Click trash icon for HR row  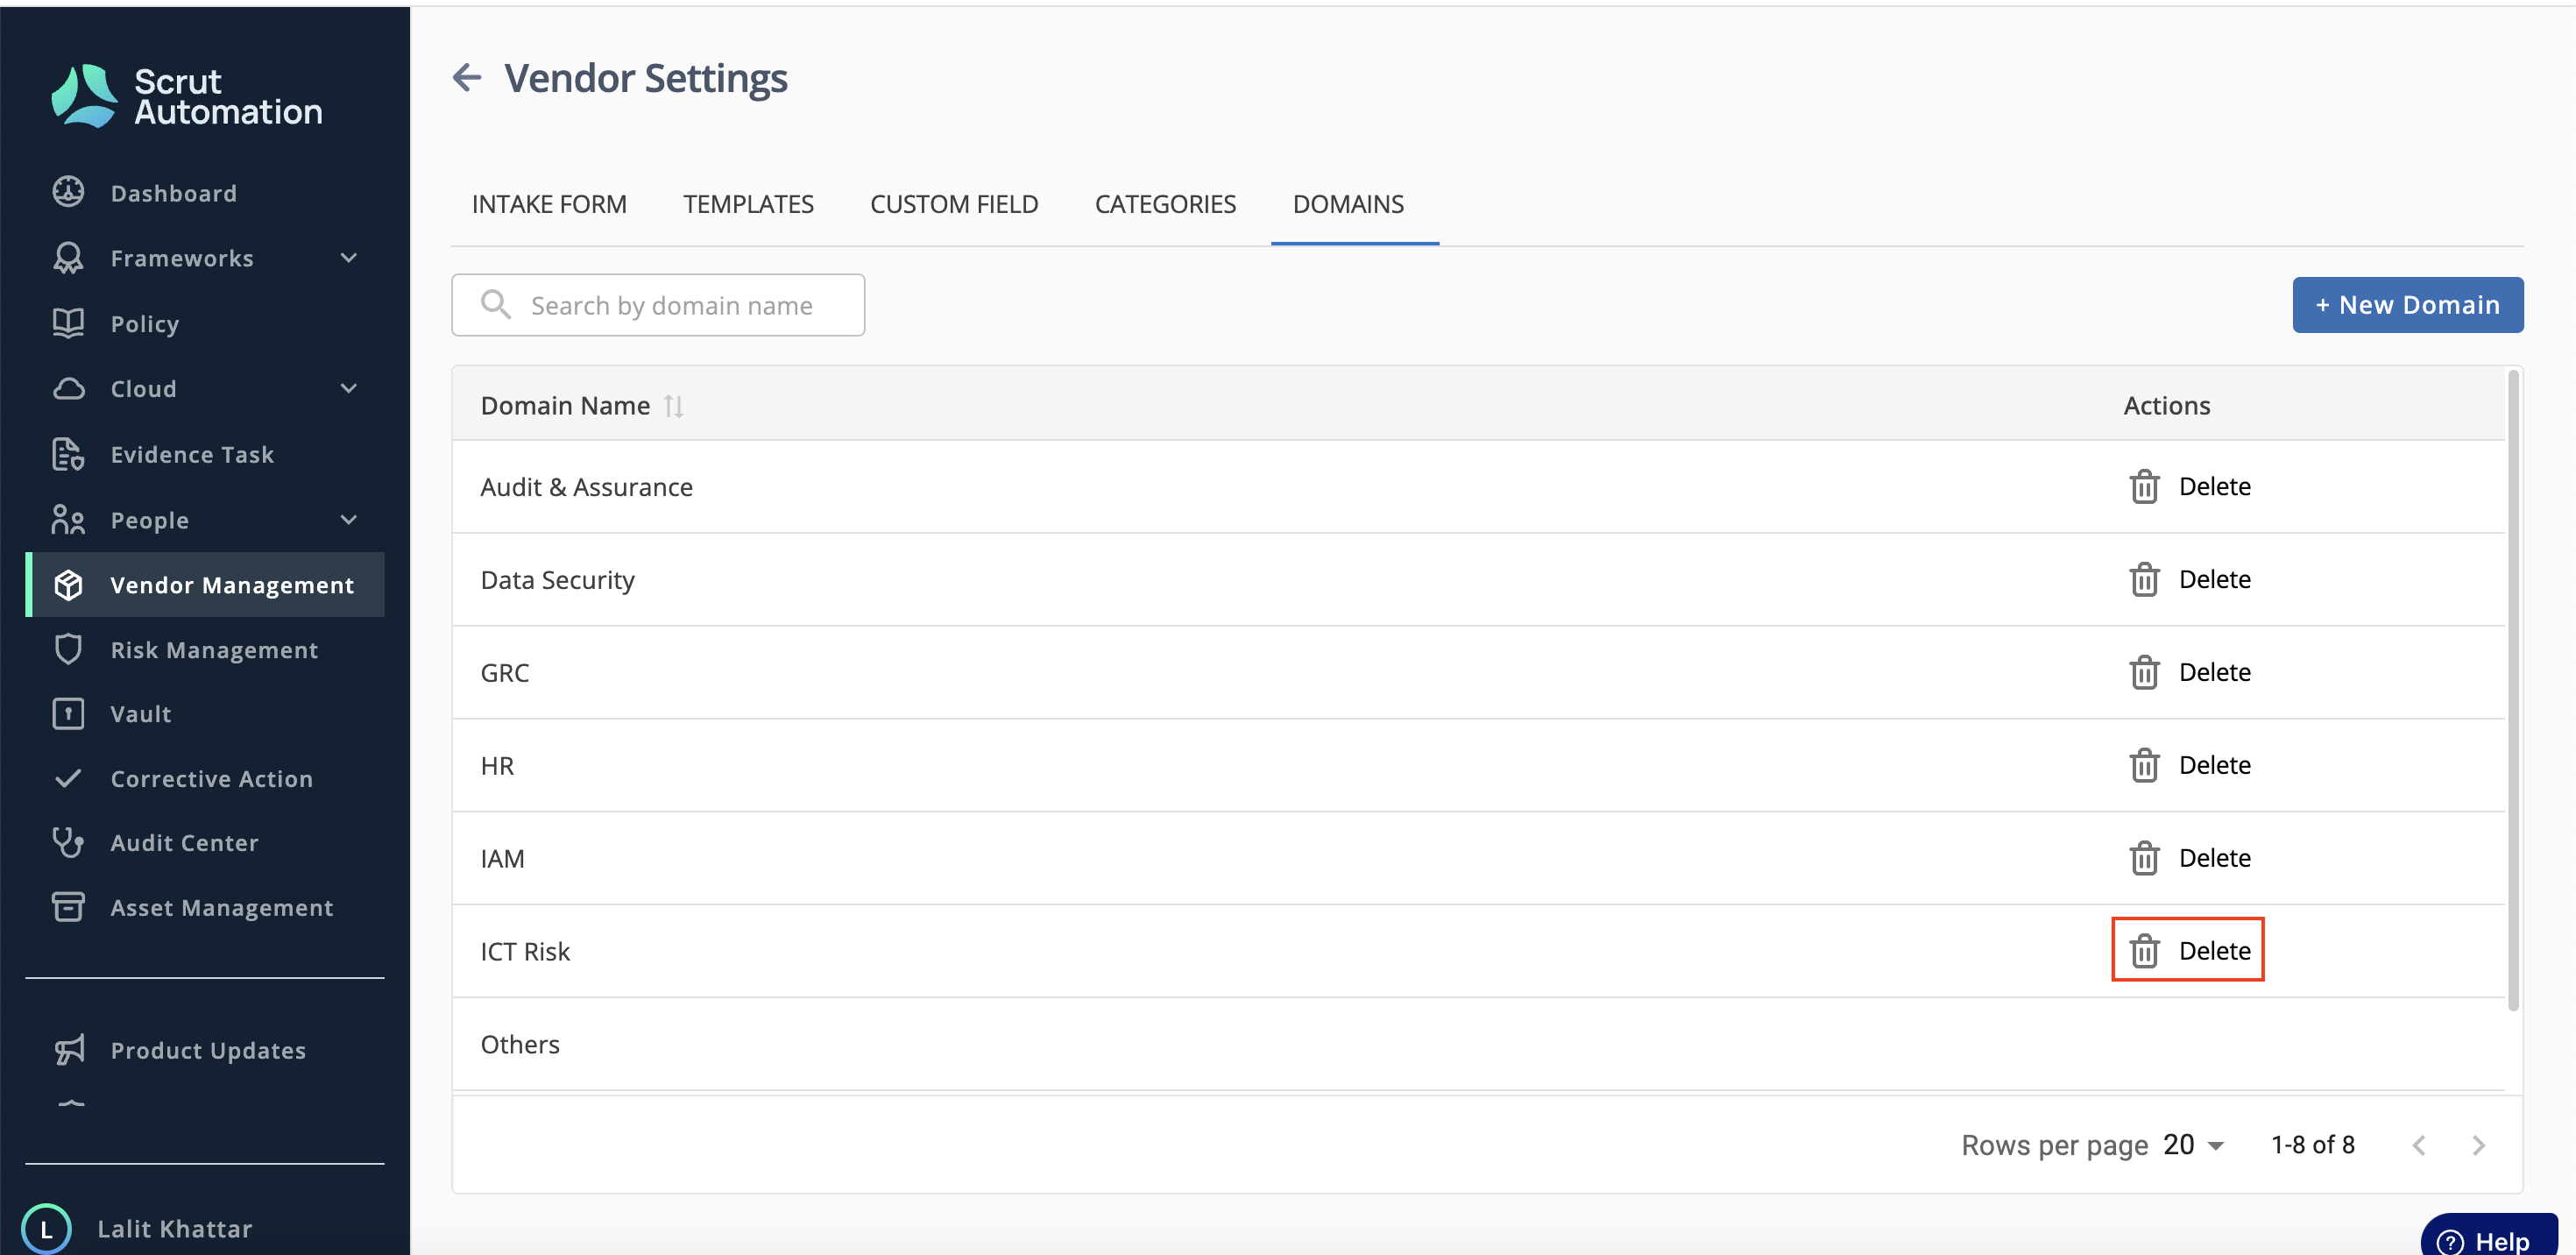click(x=2144, y=766)
